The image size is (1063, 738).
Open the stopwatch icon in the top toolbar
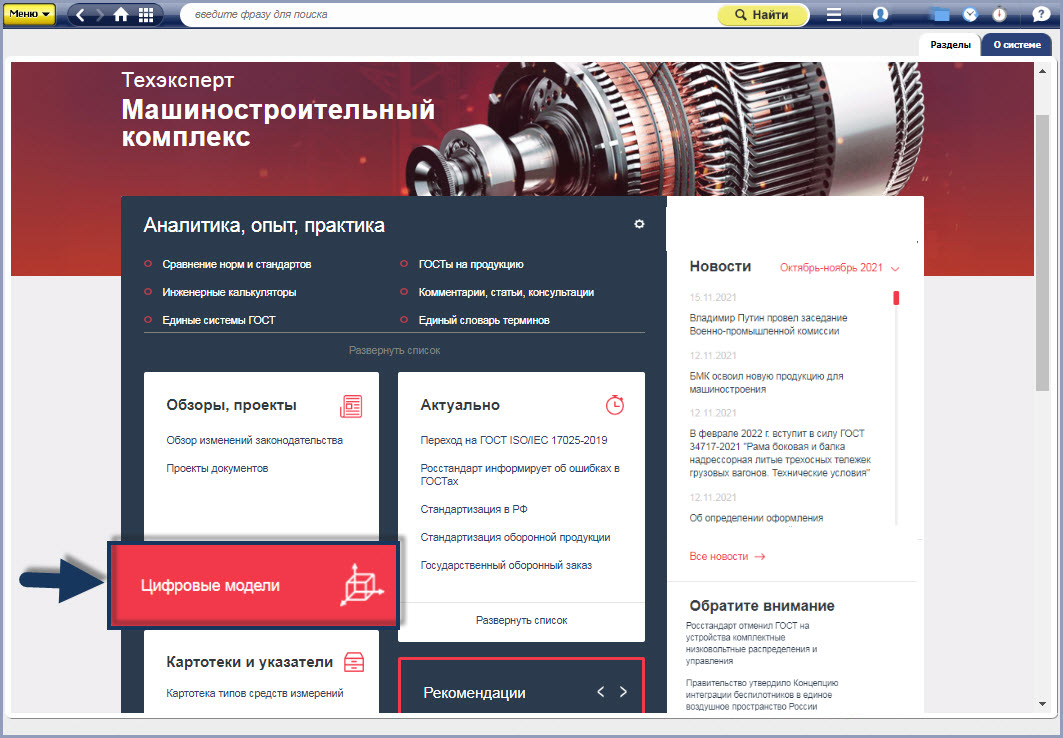click(x=1000, y=14)
